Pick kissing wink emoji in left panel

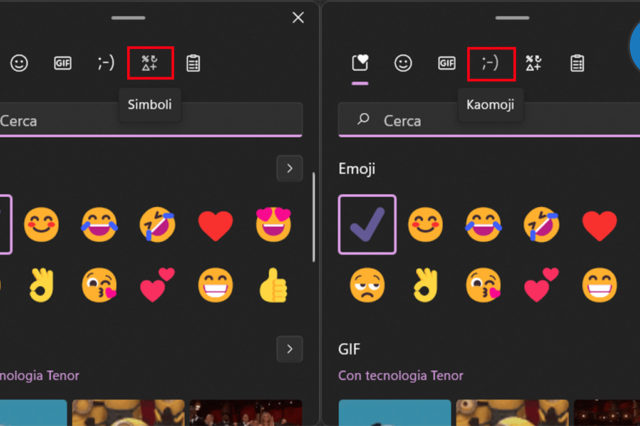[x=99, y=285]
